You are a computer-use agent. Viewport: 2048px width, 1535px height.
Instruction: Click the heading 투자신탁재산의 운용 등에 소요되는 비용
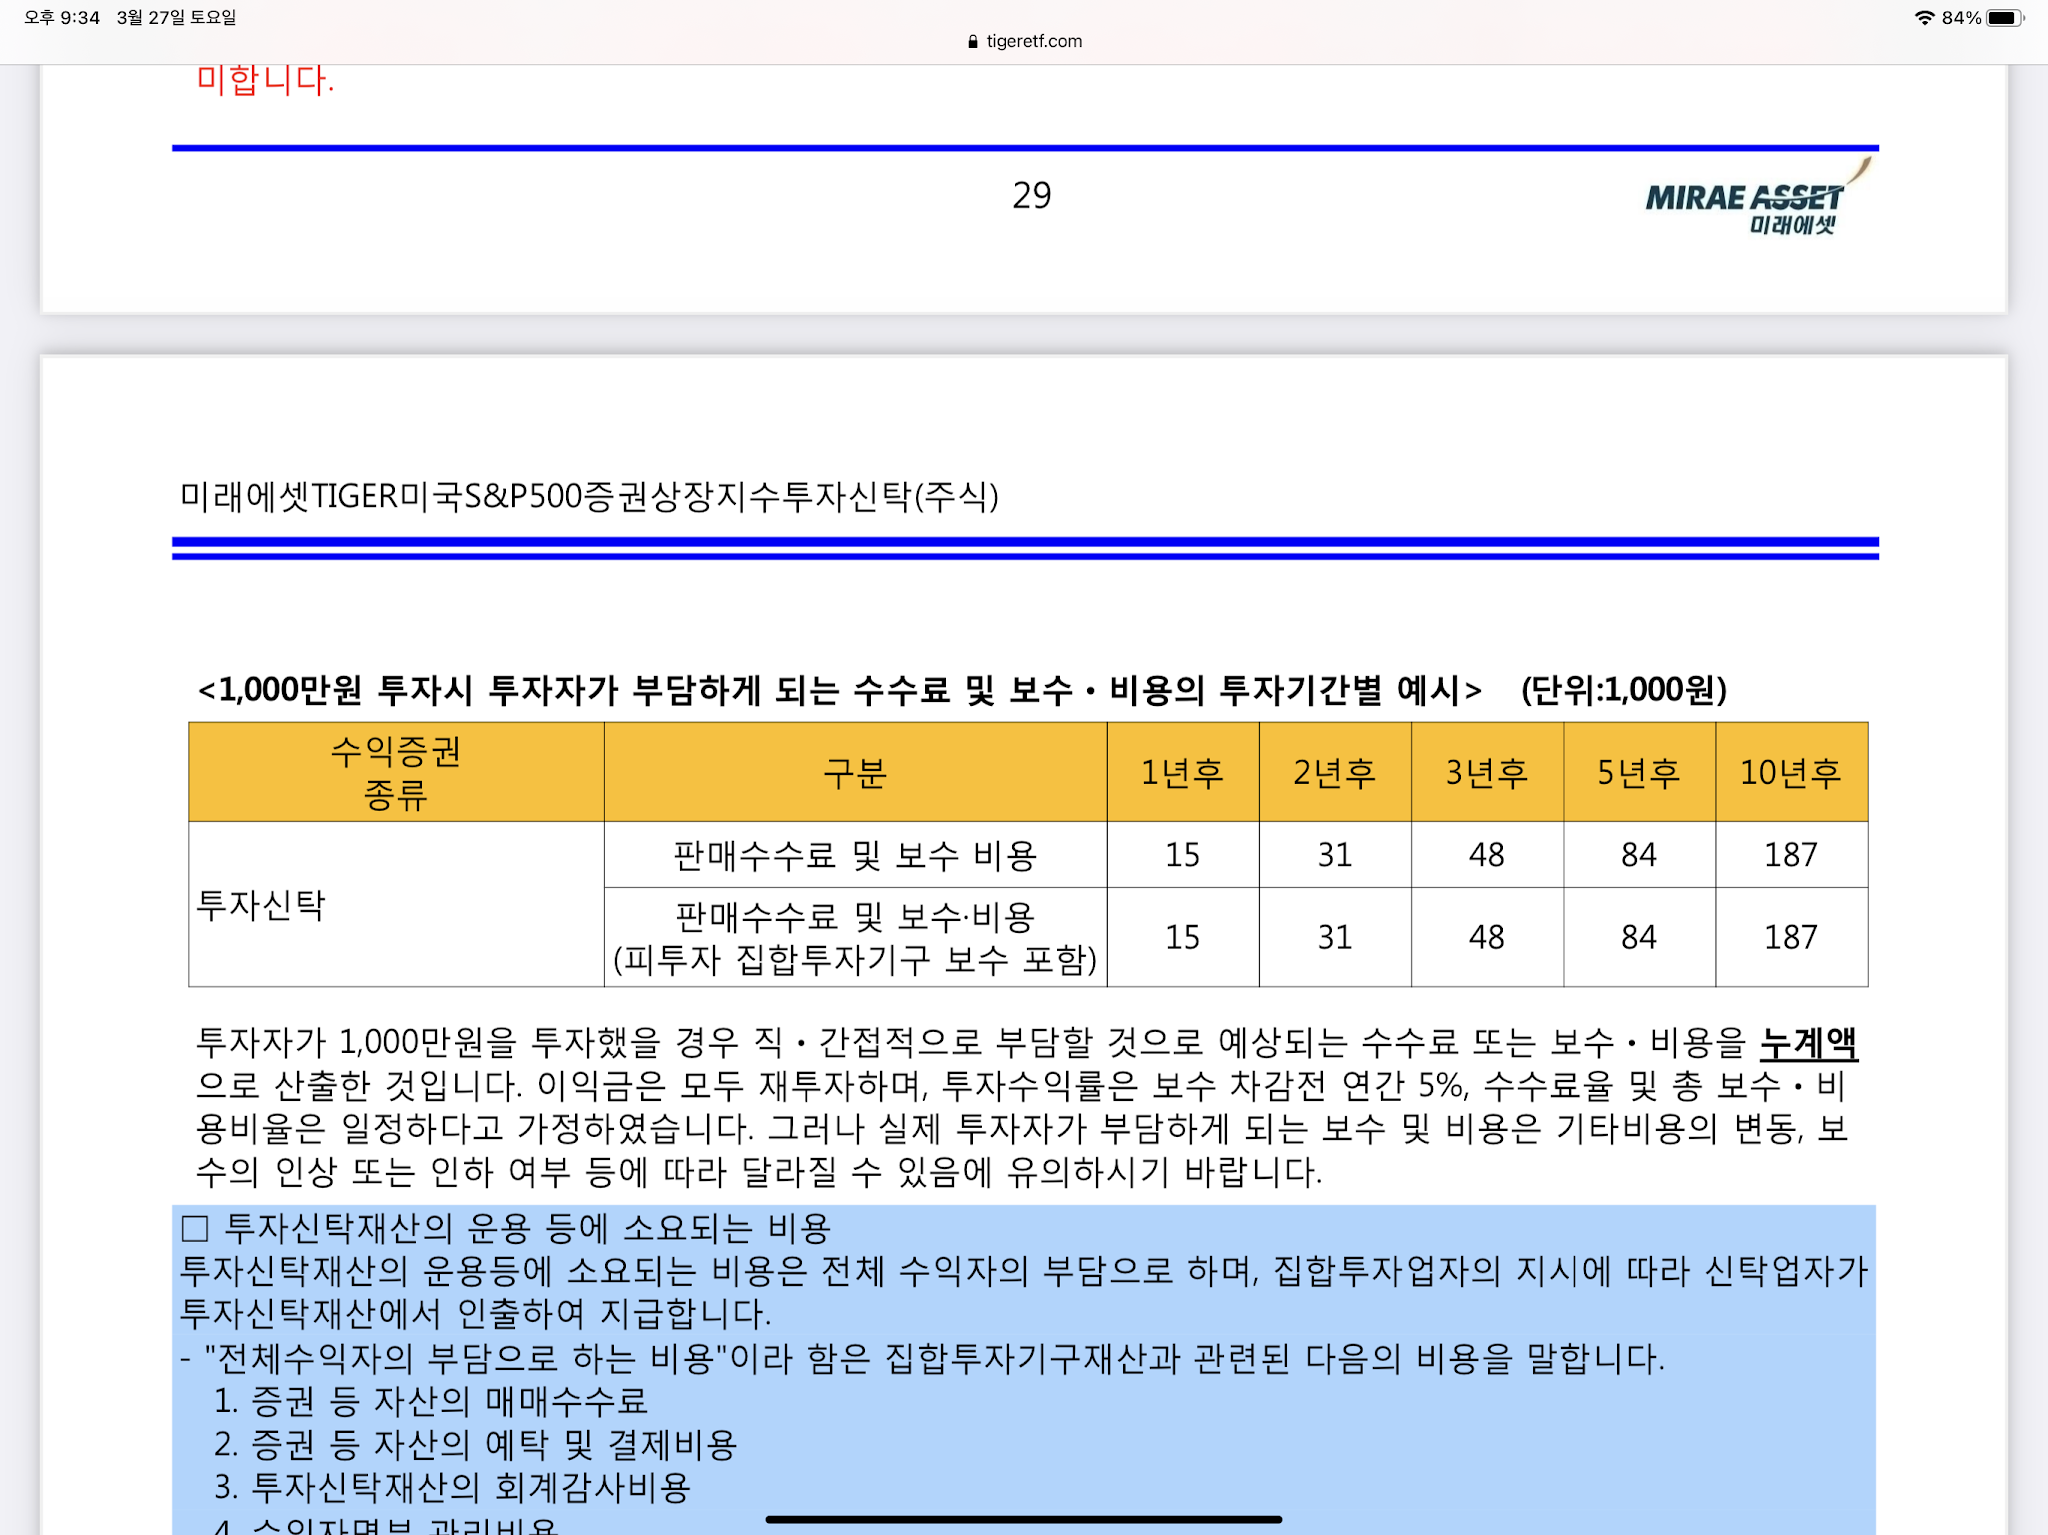(x=527, y=1228)
